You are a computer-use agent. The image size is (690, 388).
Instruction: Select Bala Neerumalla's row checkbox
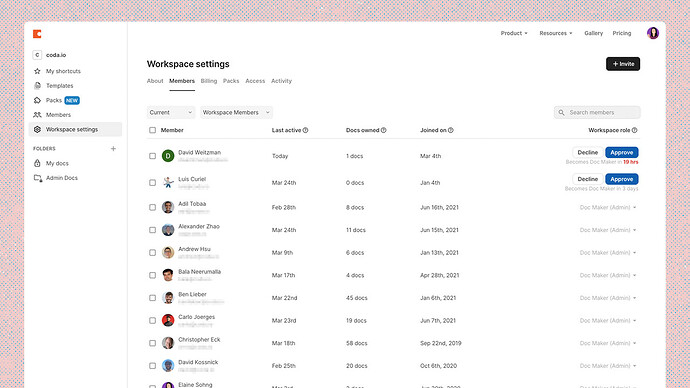click(x=152, y=275)
